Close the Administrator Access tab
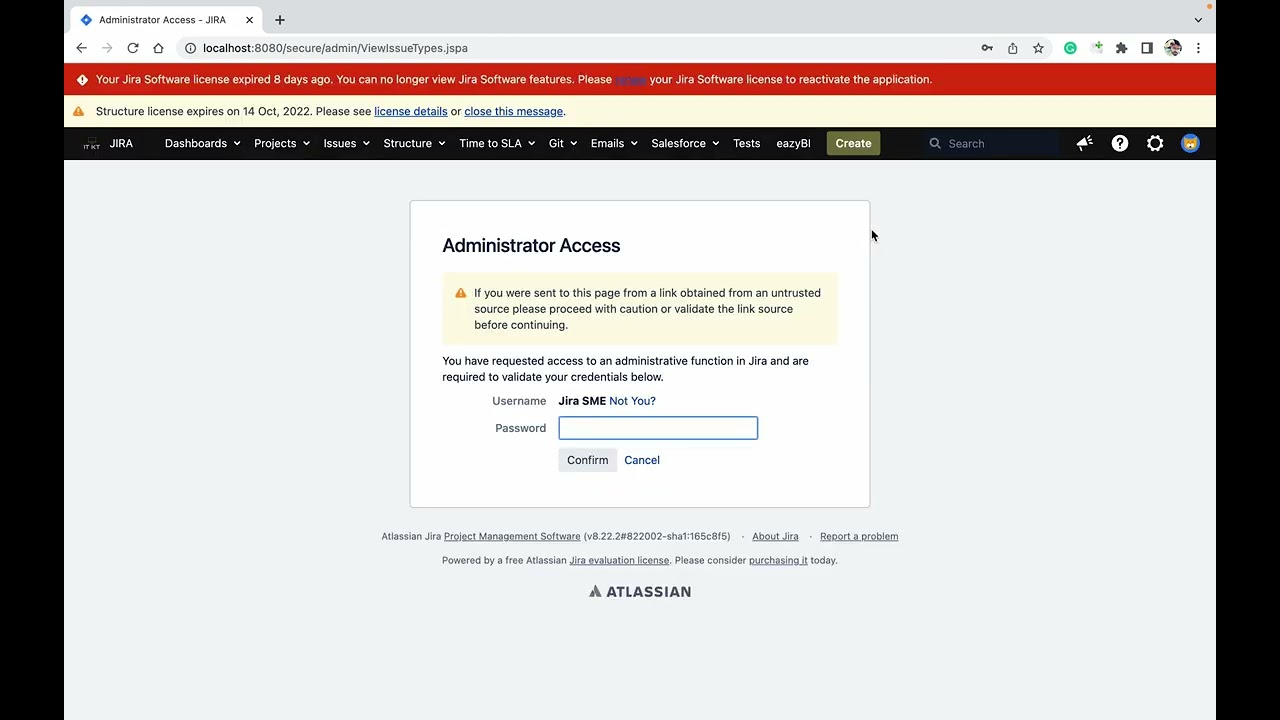1280x720 pixels. pyautogui.click(x=249, y=20)
